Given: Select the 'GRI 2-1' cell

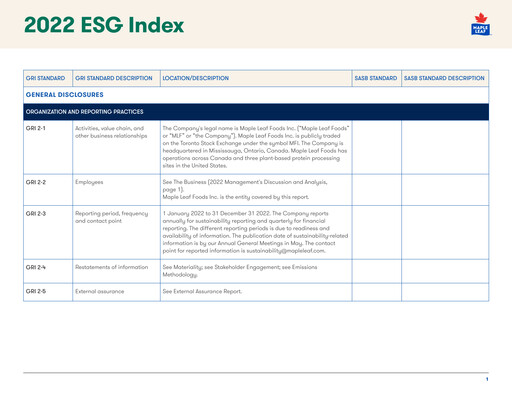Looking at the screenshot, I should pos(48,147).
